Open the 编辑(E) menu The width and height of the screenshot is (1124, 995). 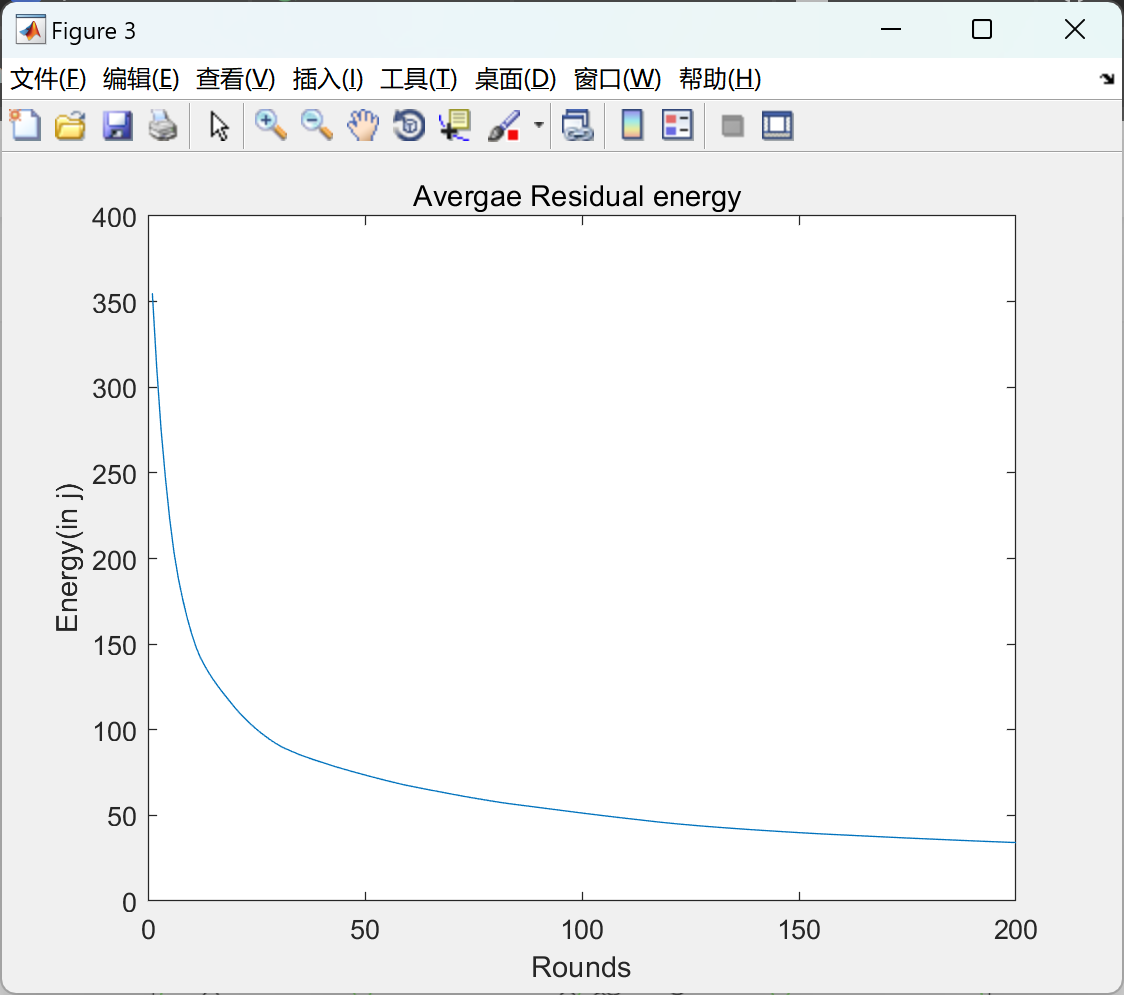(141, 78)
